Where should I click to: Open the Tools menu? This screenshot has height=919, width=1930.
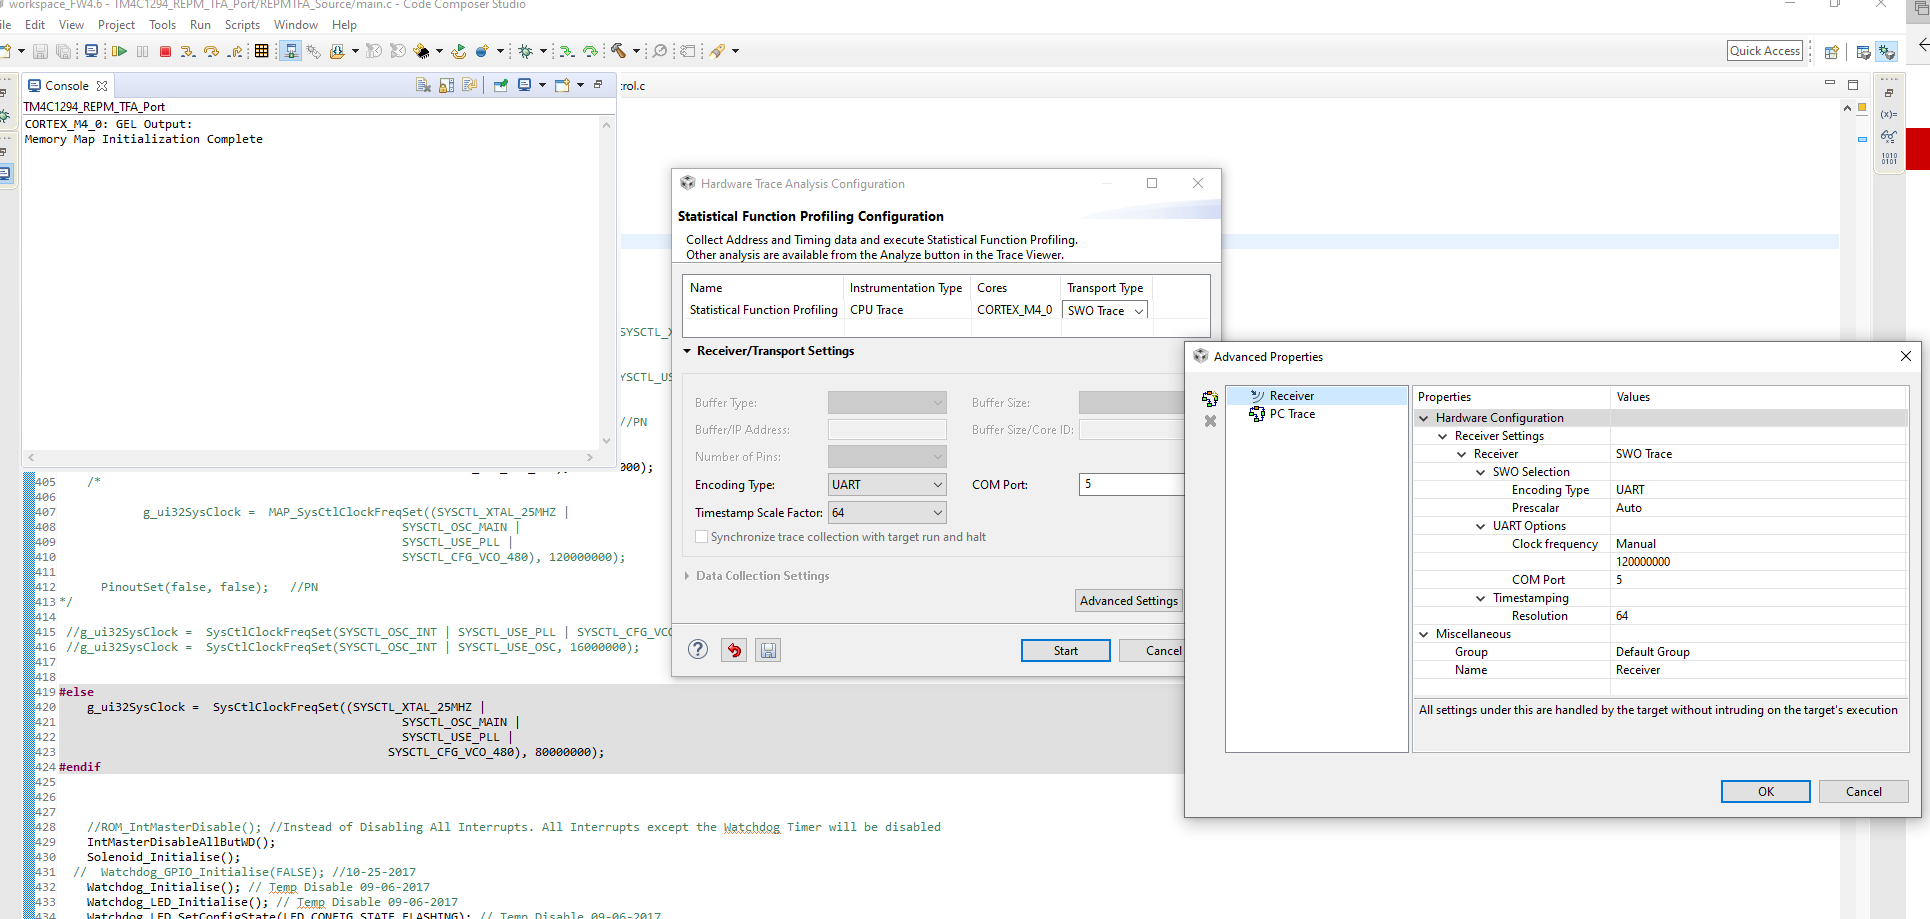point(162,25)
